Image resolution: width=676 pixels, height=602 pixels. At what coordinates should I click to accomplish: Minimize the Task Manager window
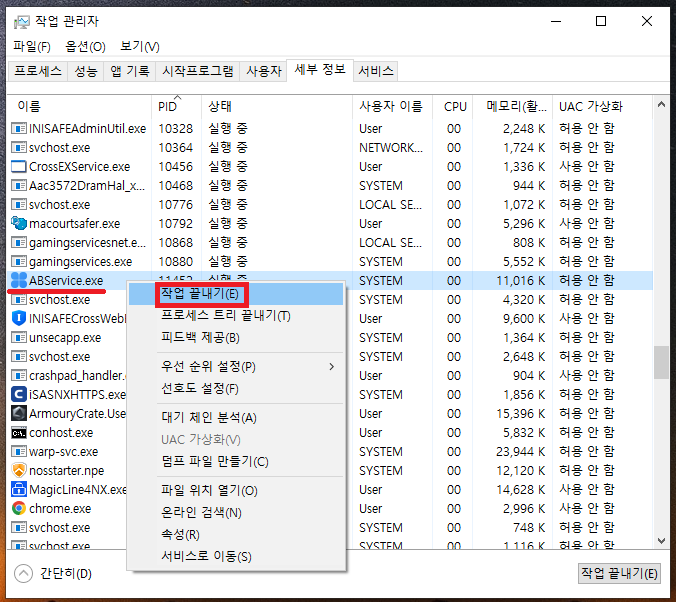click(x=556, y=21)
